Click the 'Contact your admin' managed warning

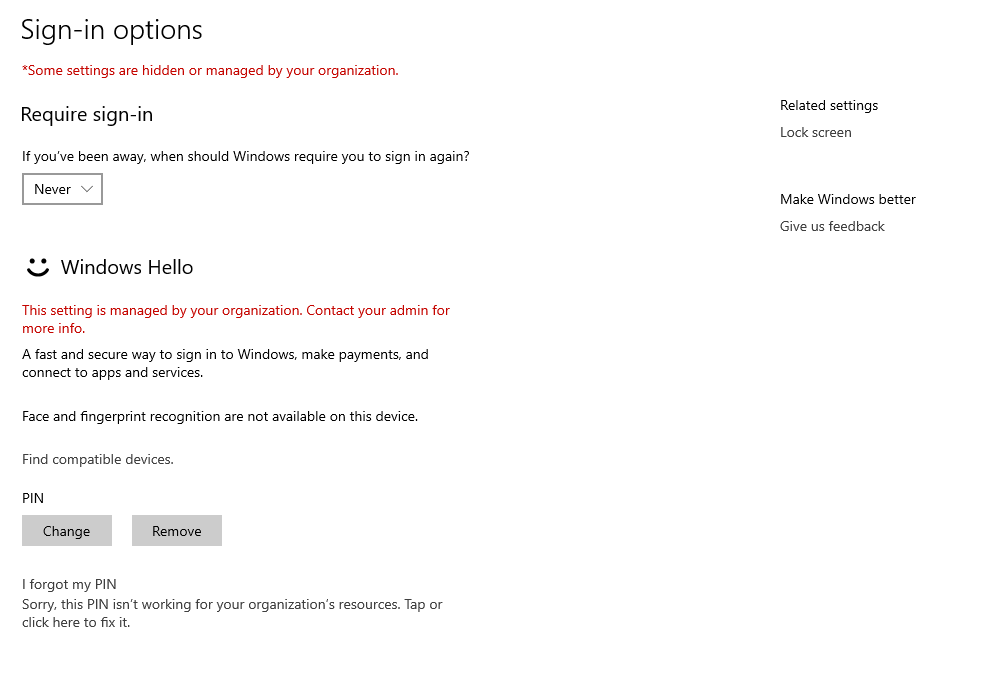236,319
